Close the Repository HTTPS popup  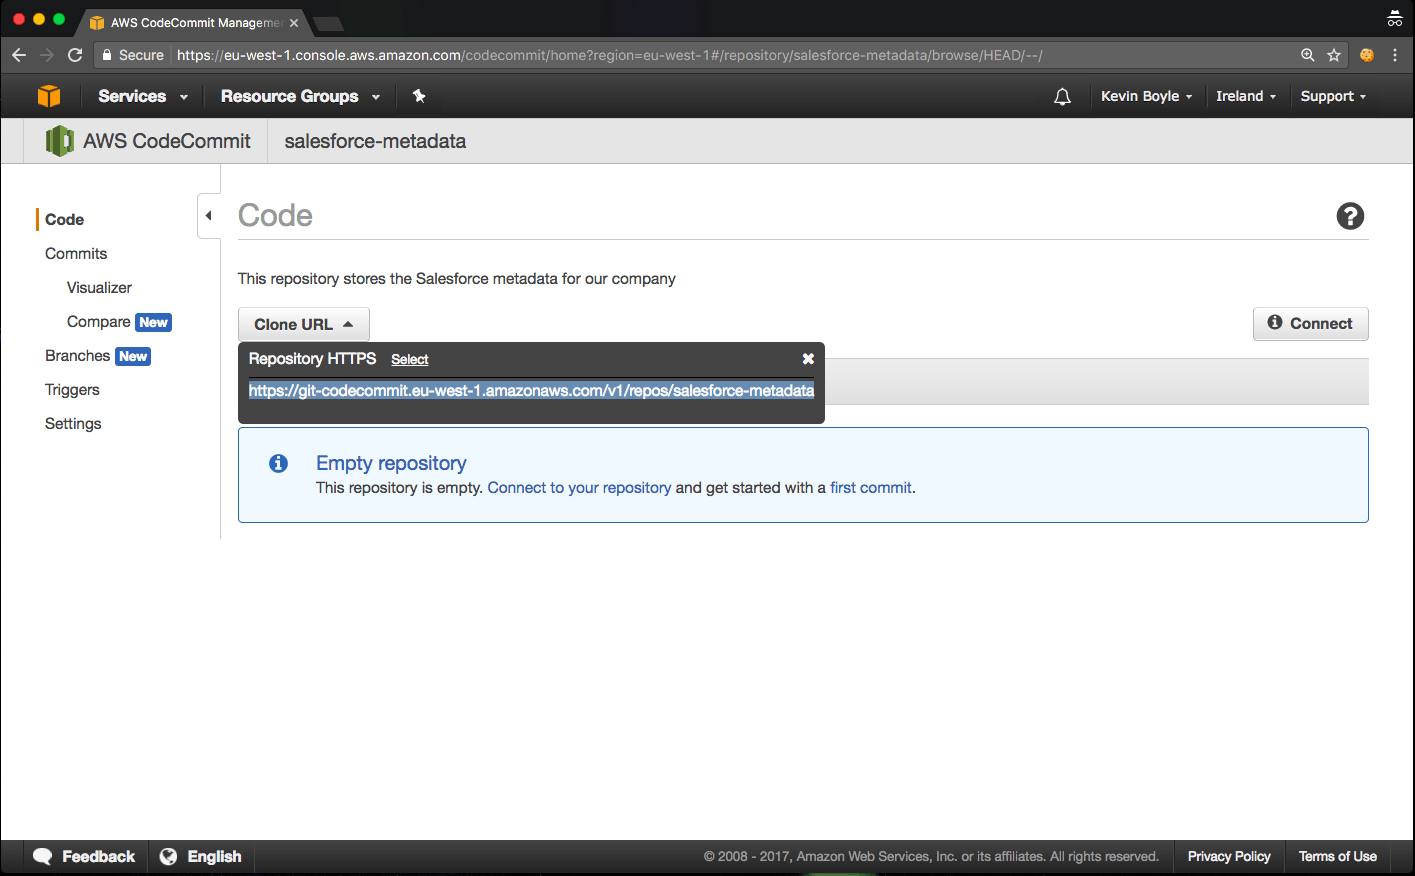click(808, 358)
